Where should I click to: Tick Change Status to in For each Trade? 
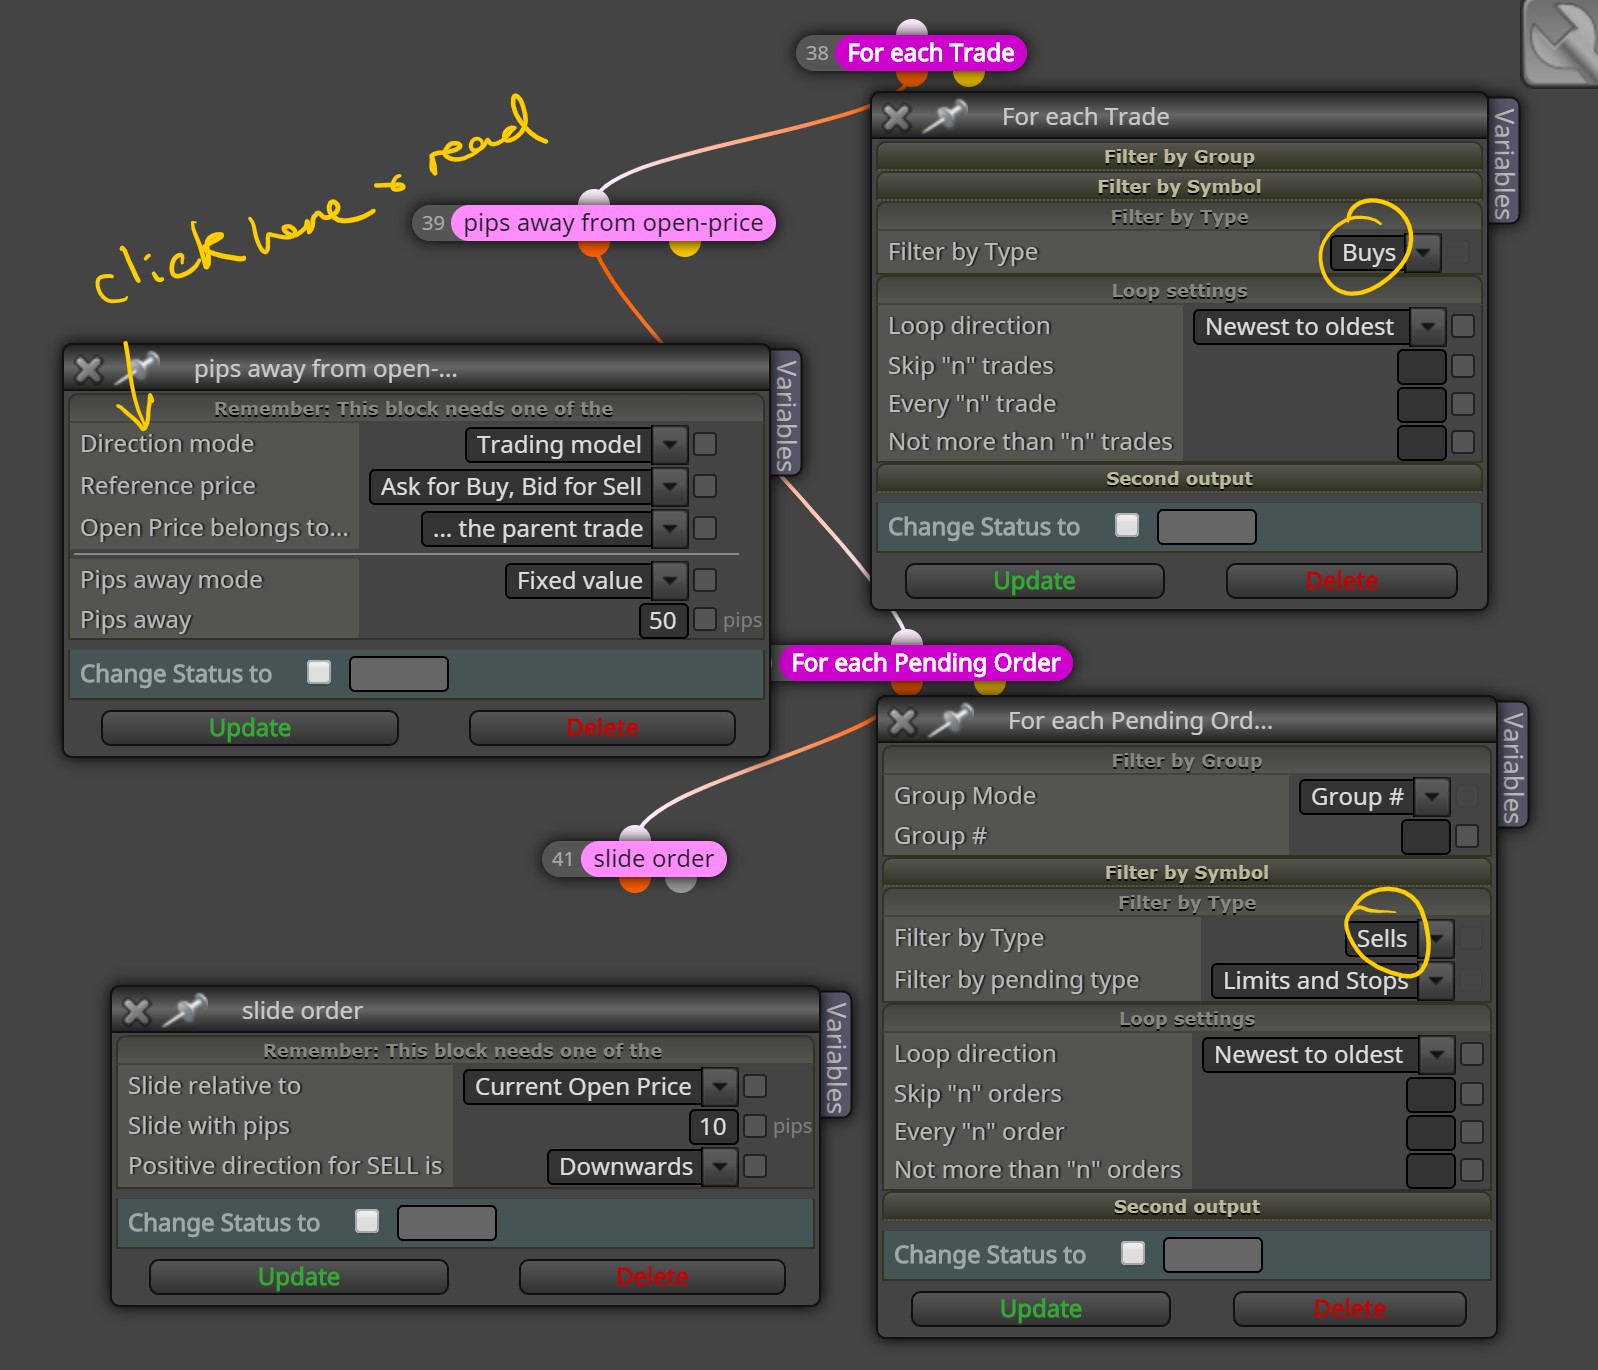point(1127,525)
